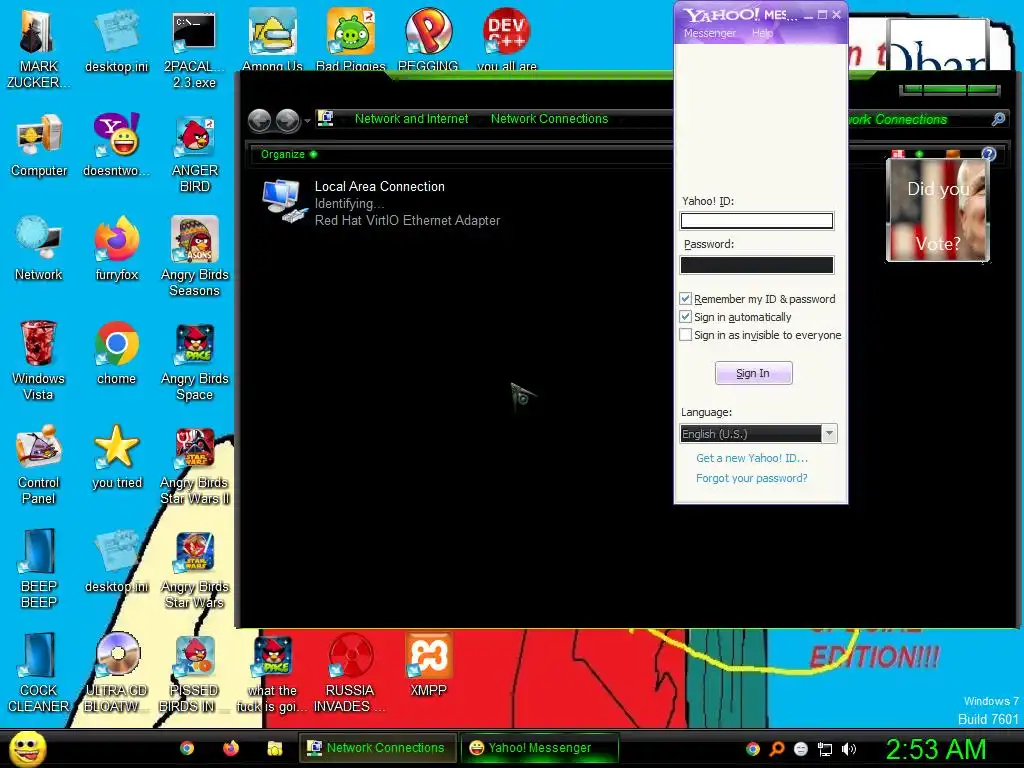Launch Angry Birds Seasons
Image resolution: width=1024 pixels, height=768 pixels.
195,257
